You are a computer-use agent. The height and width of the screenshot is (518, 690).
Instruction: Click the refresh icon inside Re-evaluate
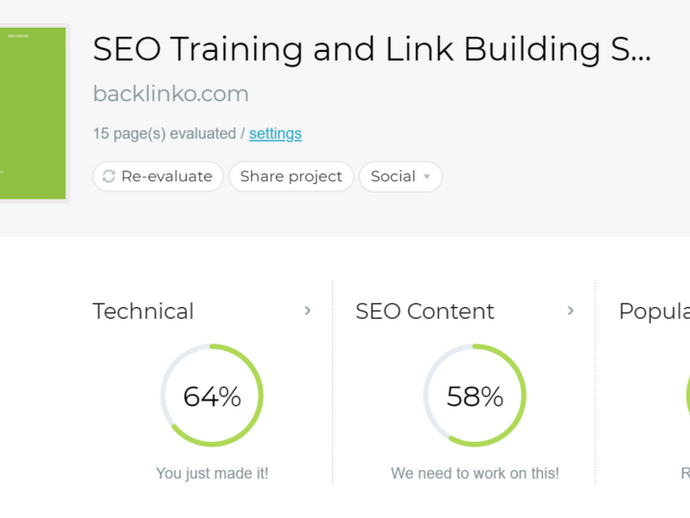tap(109, 177)
